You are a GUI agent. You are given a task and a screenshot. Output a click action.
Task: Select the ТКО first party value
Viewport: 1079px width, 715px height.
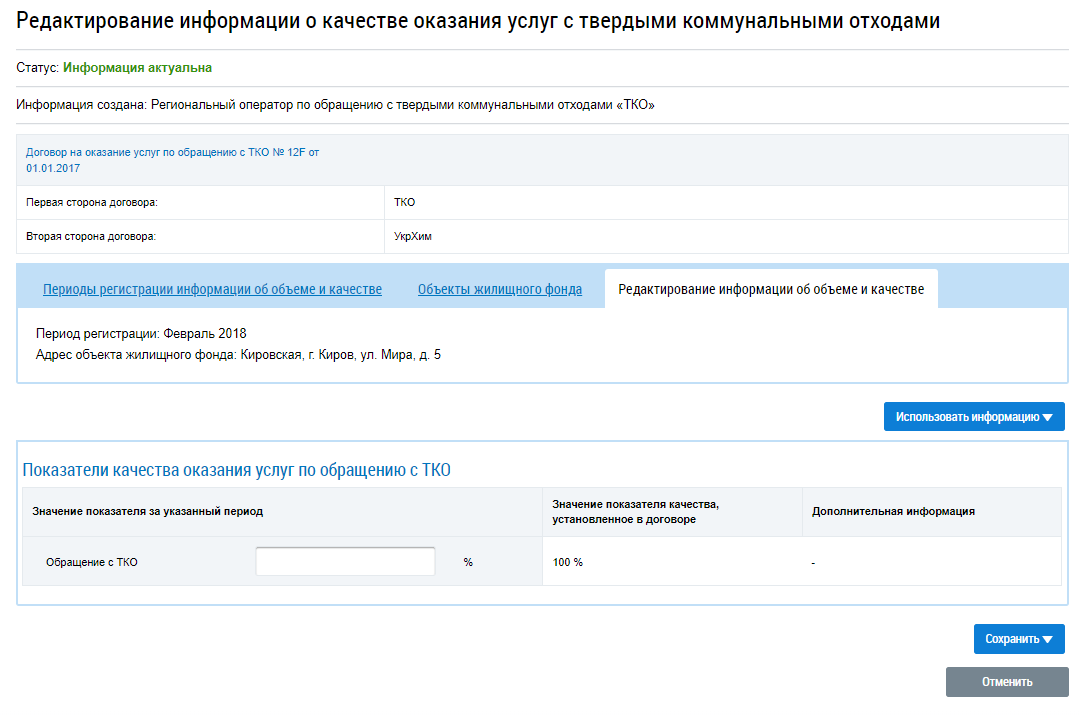tap(405, 202)
